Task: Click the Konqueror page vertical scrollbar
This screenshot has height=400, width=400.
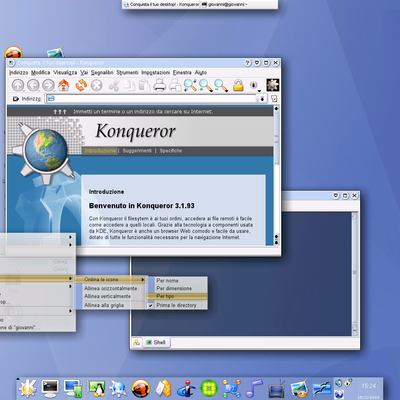Action: (276, 176)
